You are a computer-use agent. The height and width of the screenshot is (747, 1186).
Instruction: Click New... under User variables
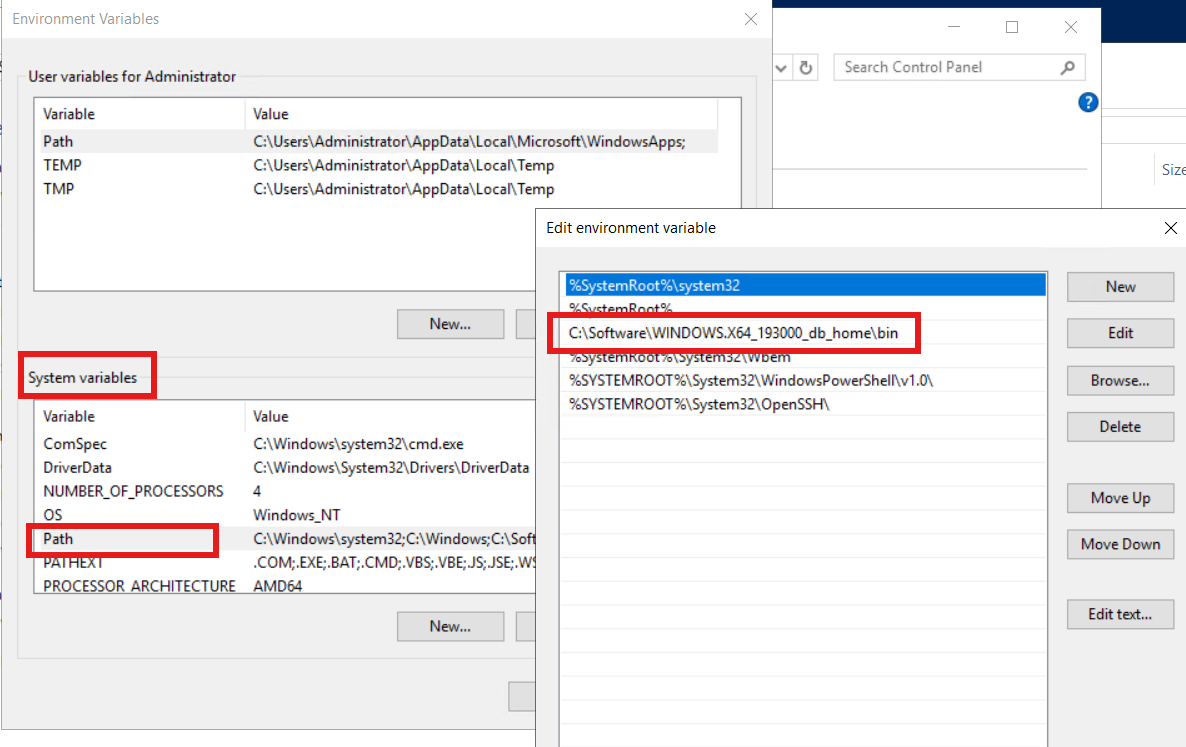[x=450, y=324]
